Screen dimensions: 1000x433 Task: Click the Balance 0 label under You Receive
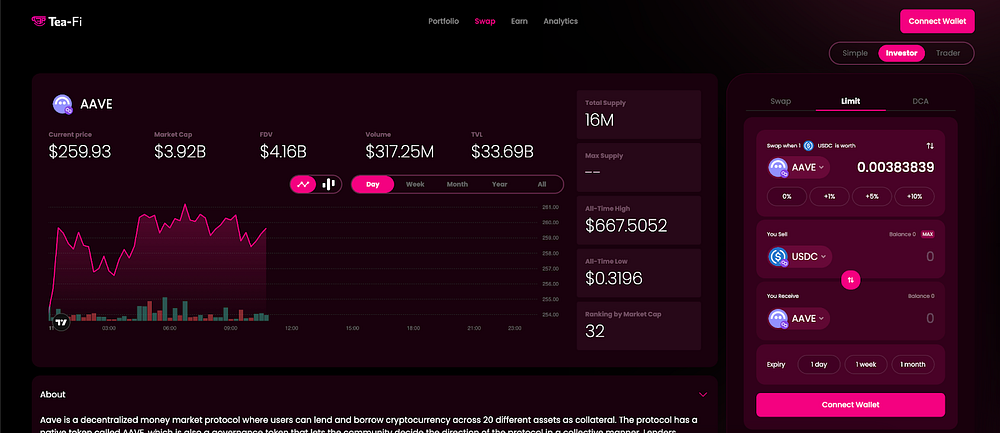(x=921, y=296)
